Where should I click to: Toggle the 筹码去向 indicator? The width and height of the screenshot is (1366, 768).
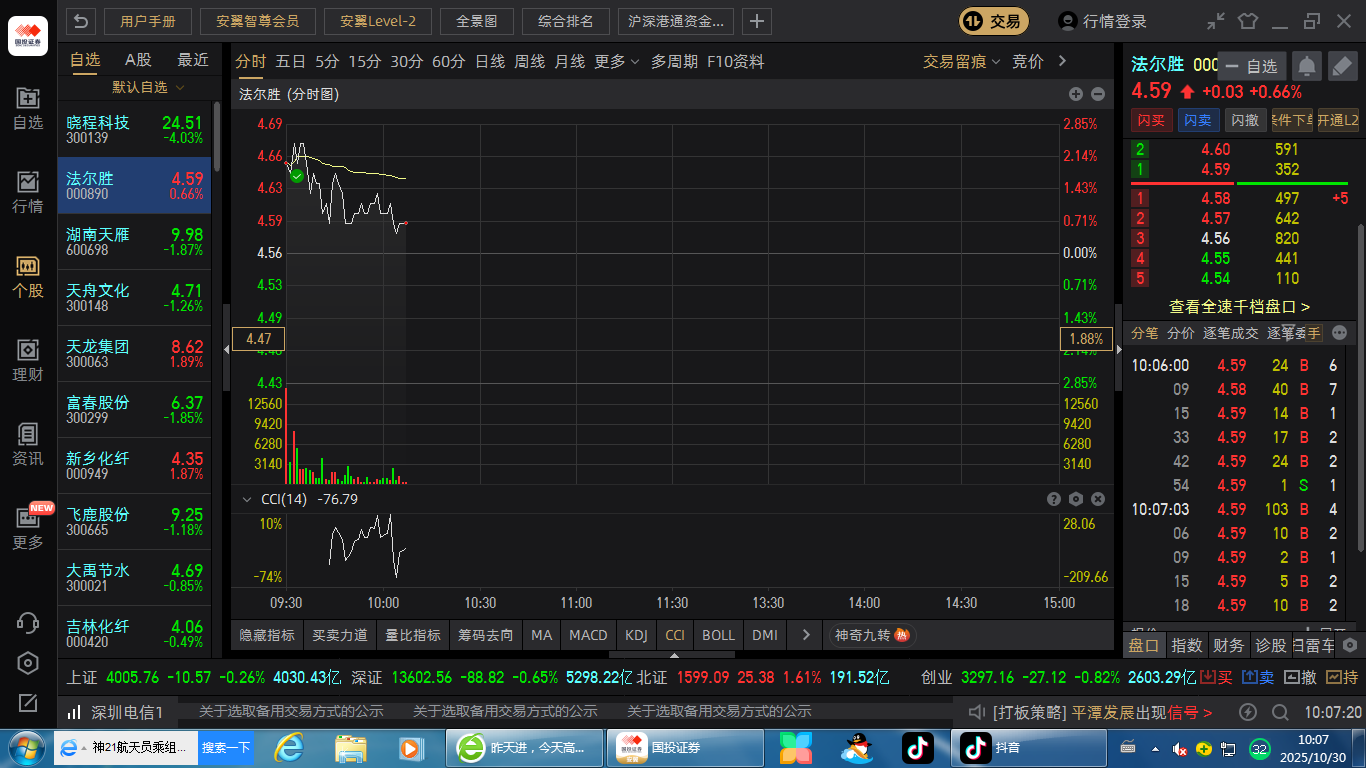[x=486, y=635]
